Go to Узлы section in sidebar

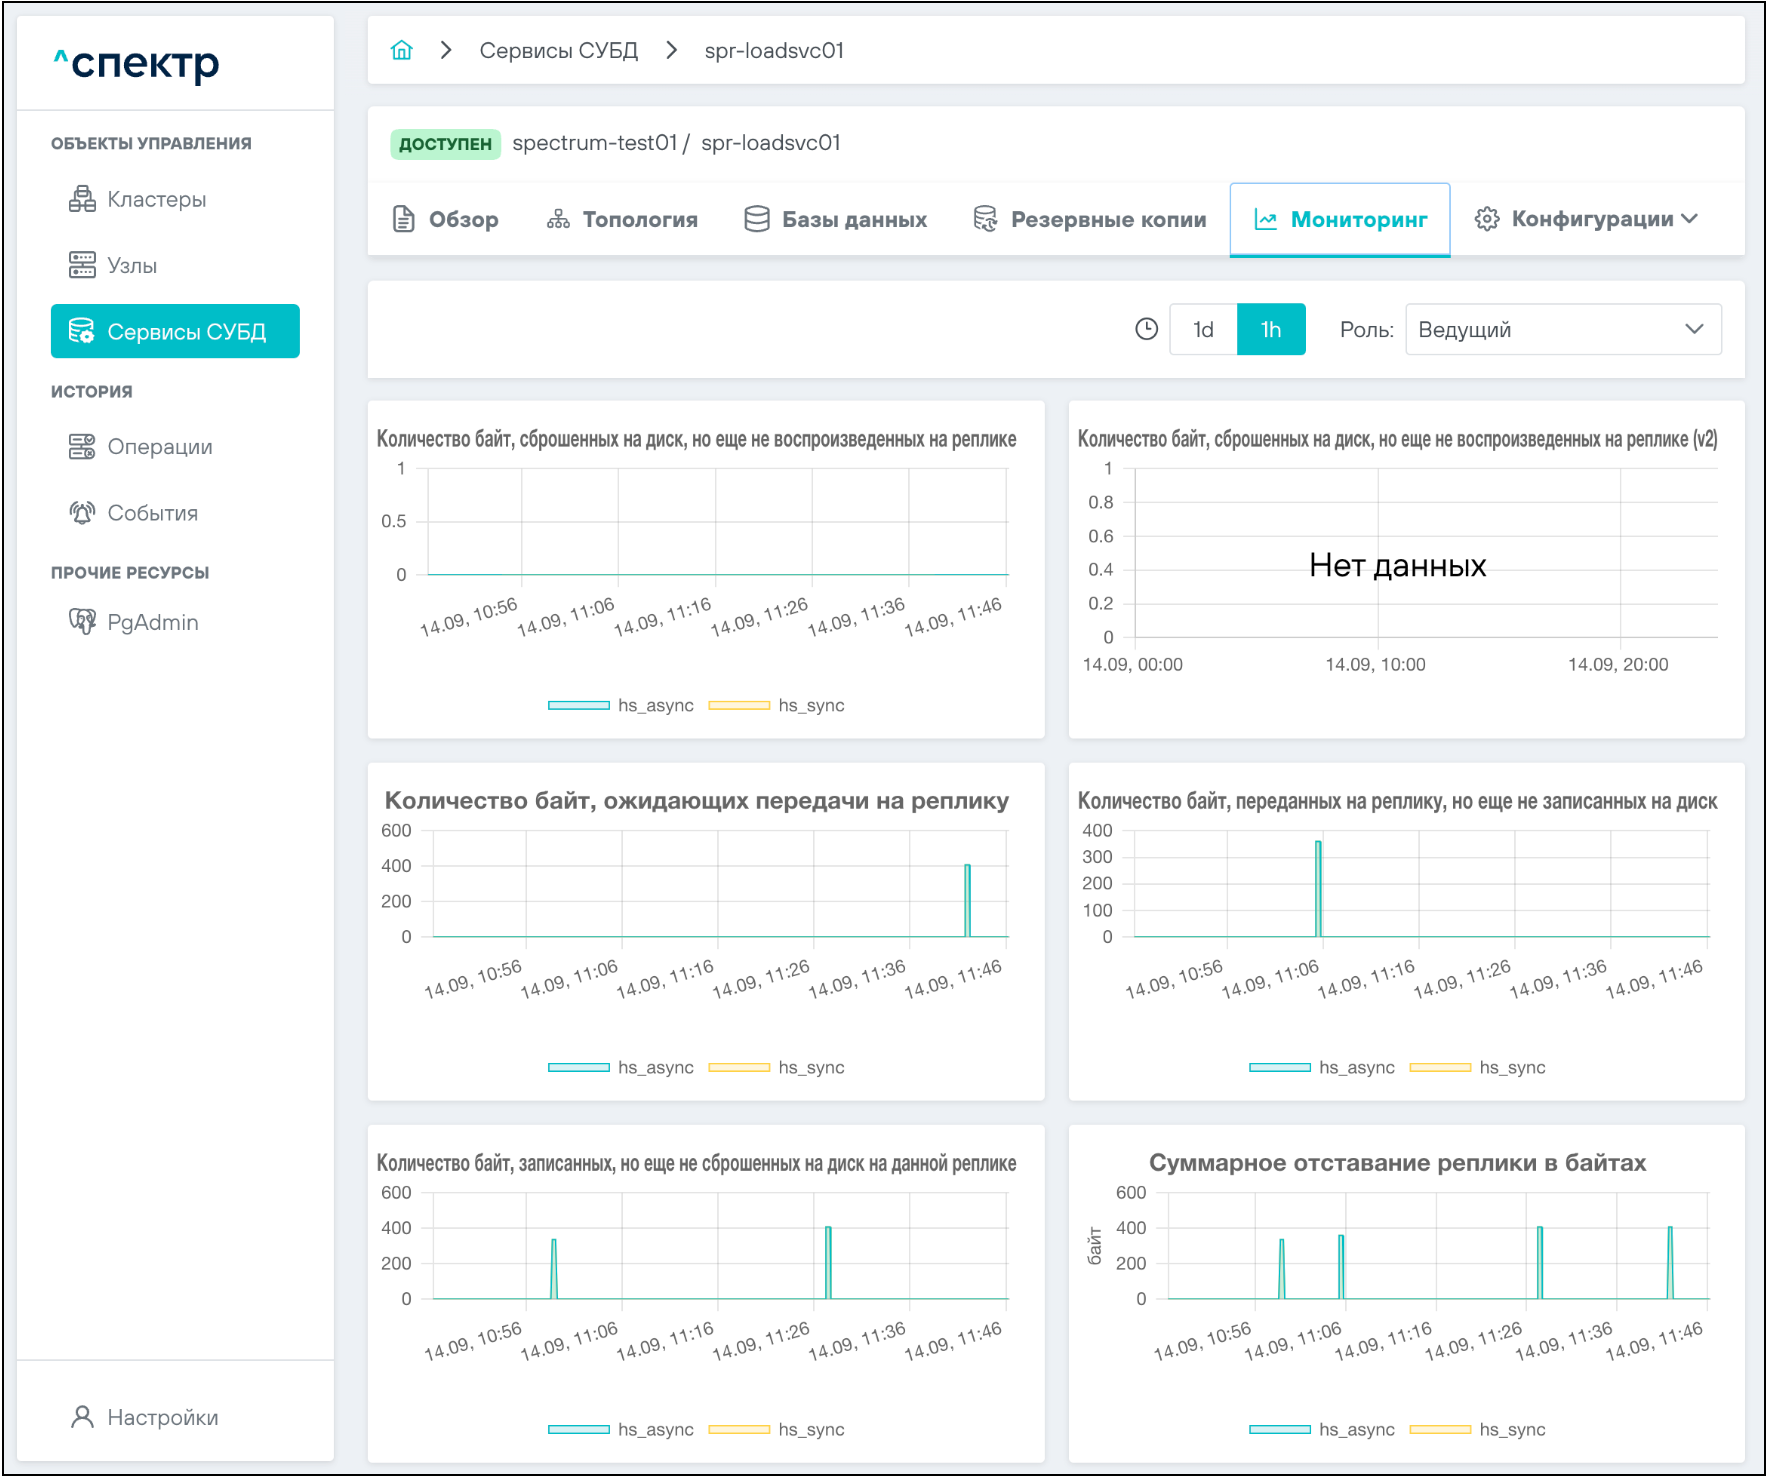[132, 265]
